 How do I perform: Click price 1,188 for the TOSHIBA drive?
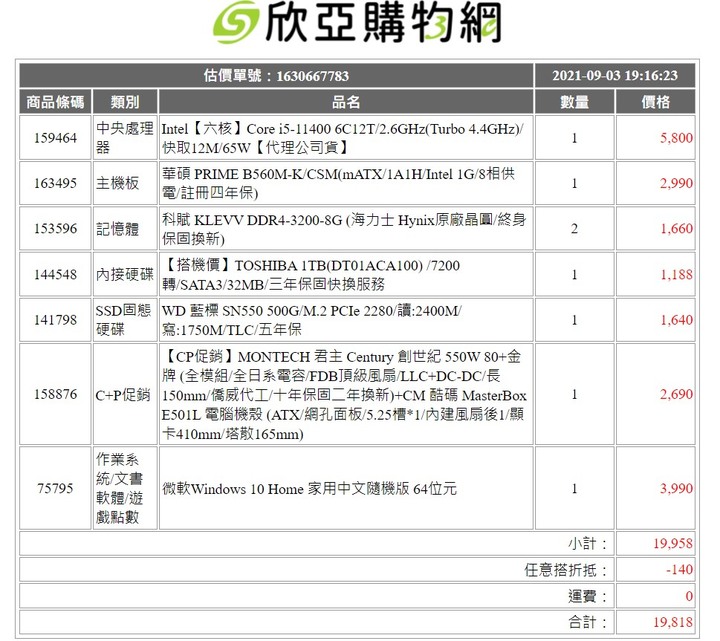(x=676, y=275)
